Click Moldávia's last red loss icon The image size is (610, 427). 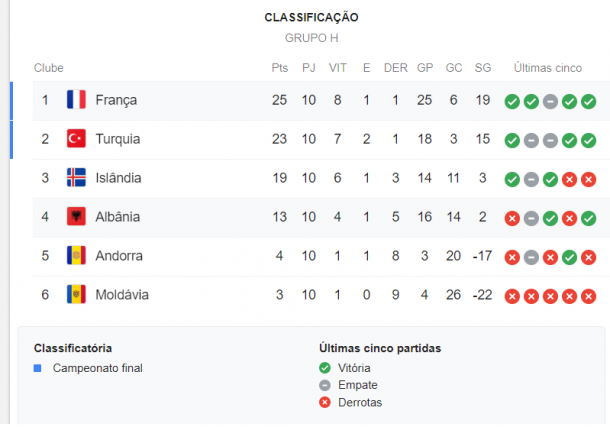coord(588,296)
